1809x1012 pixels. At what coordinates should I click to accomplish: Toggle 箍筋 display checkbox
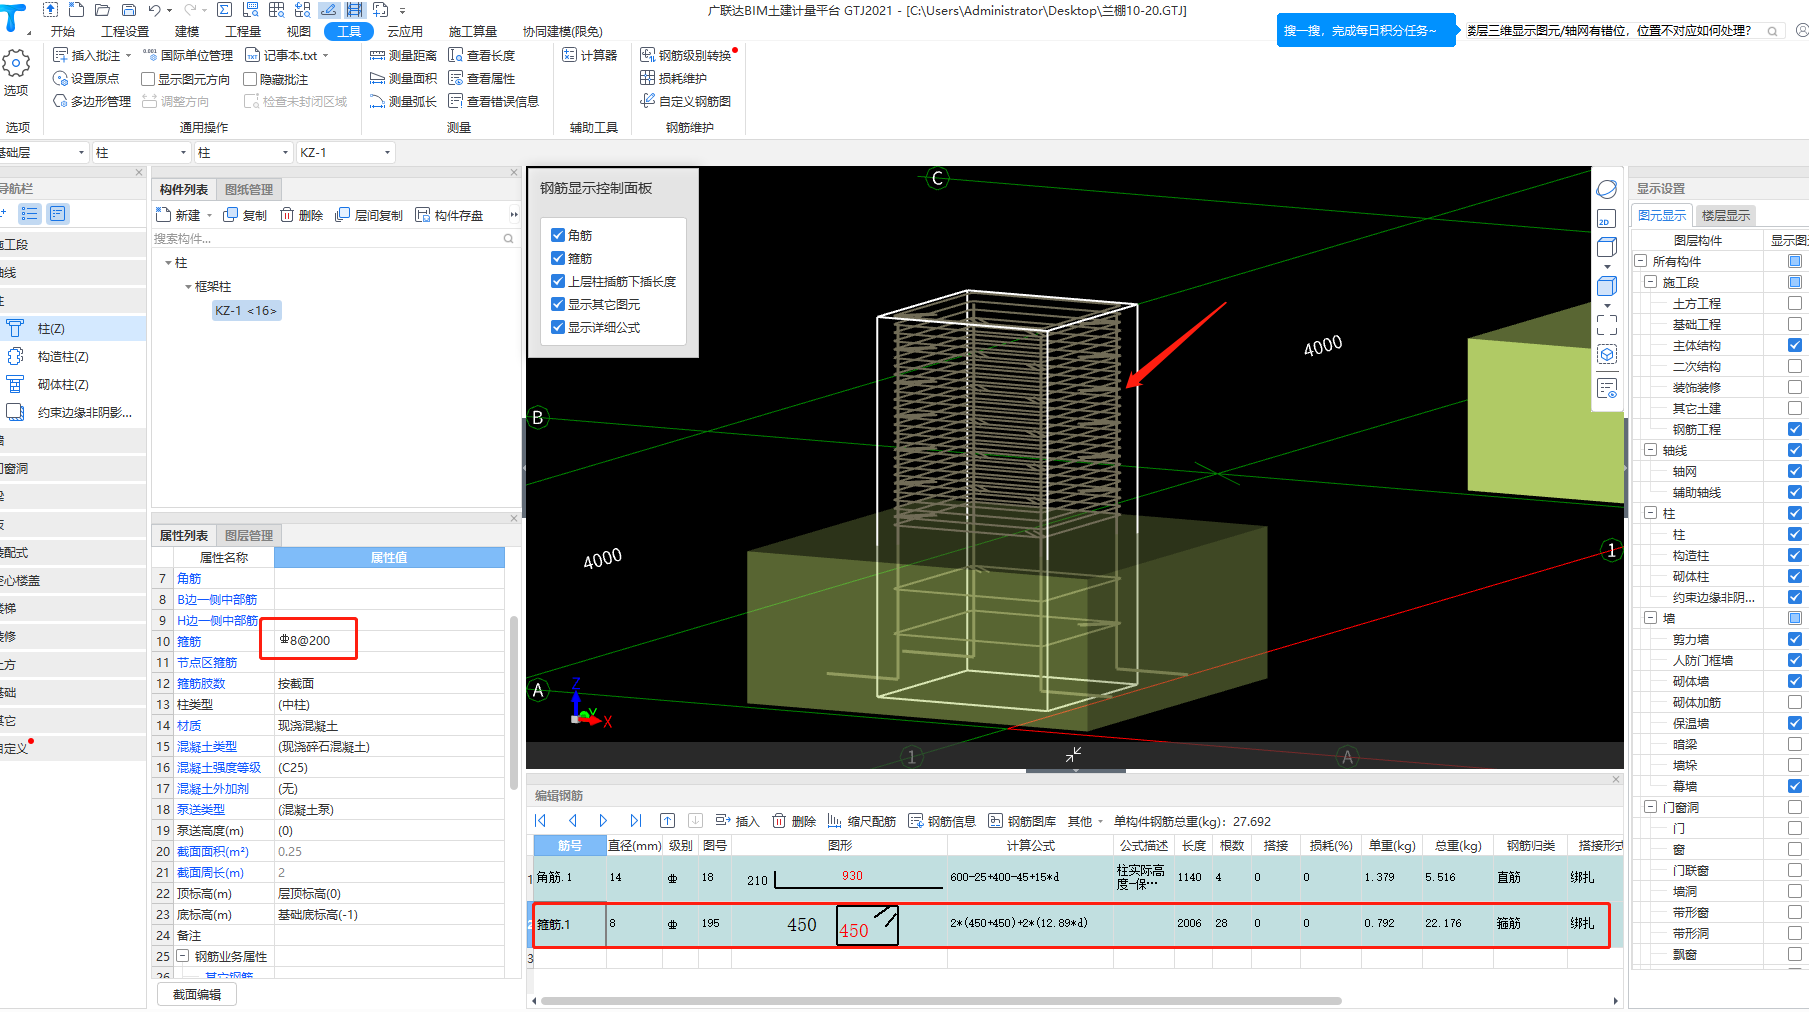pos(558,258)
